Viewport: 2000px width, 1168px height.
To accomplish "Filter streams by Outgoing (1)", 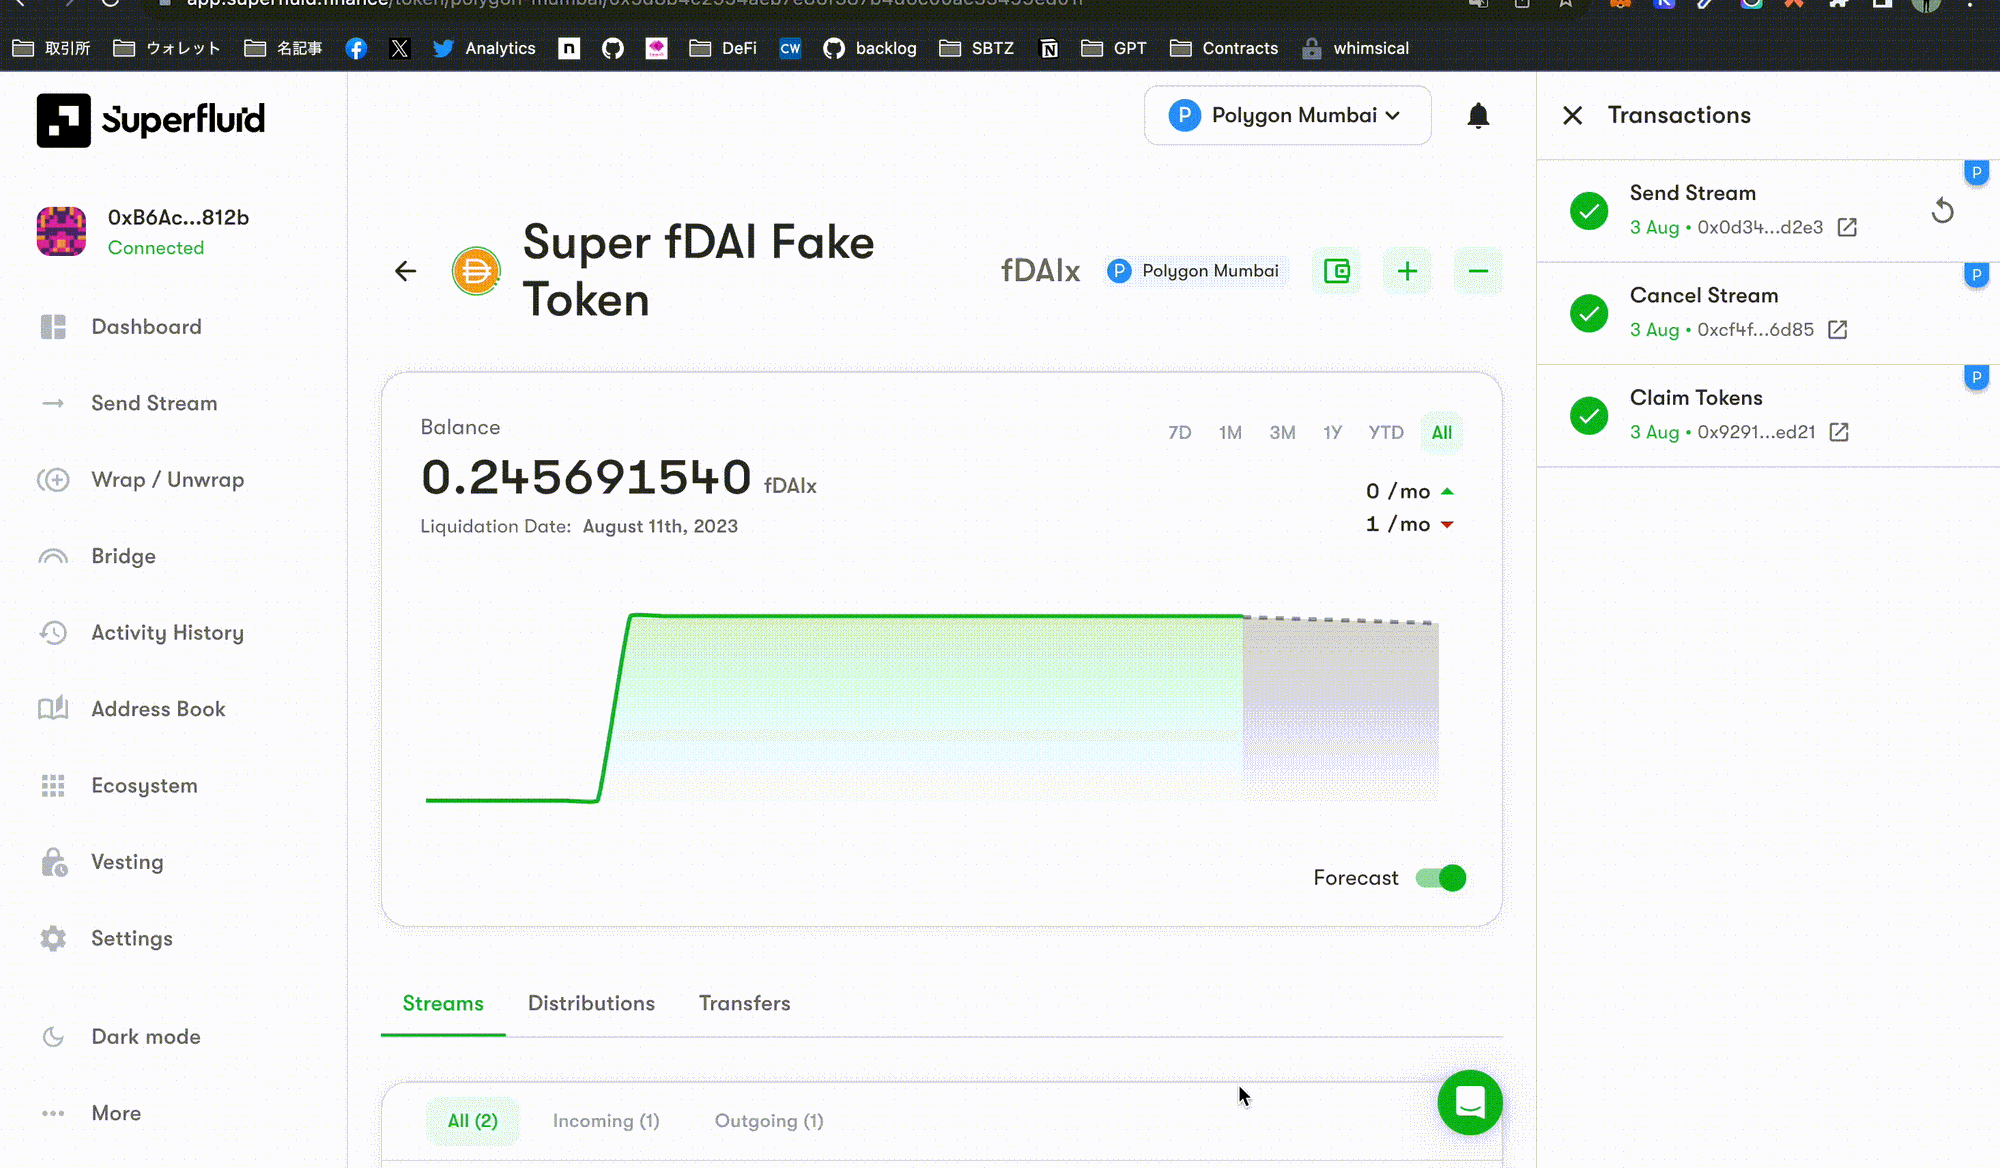I will click(x=769, y=1121).
